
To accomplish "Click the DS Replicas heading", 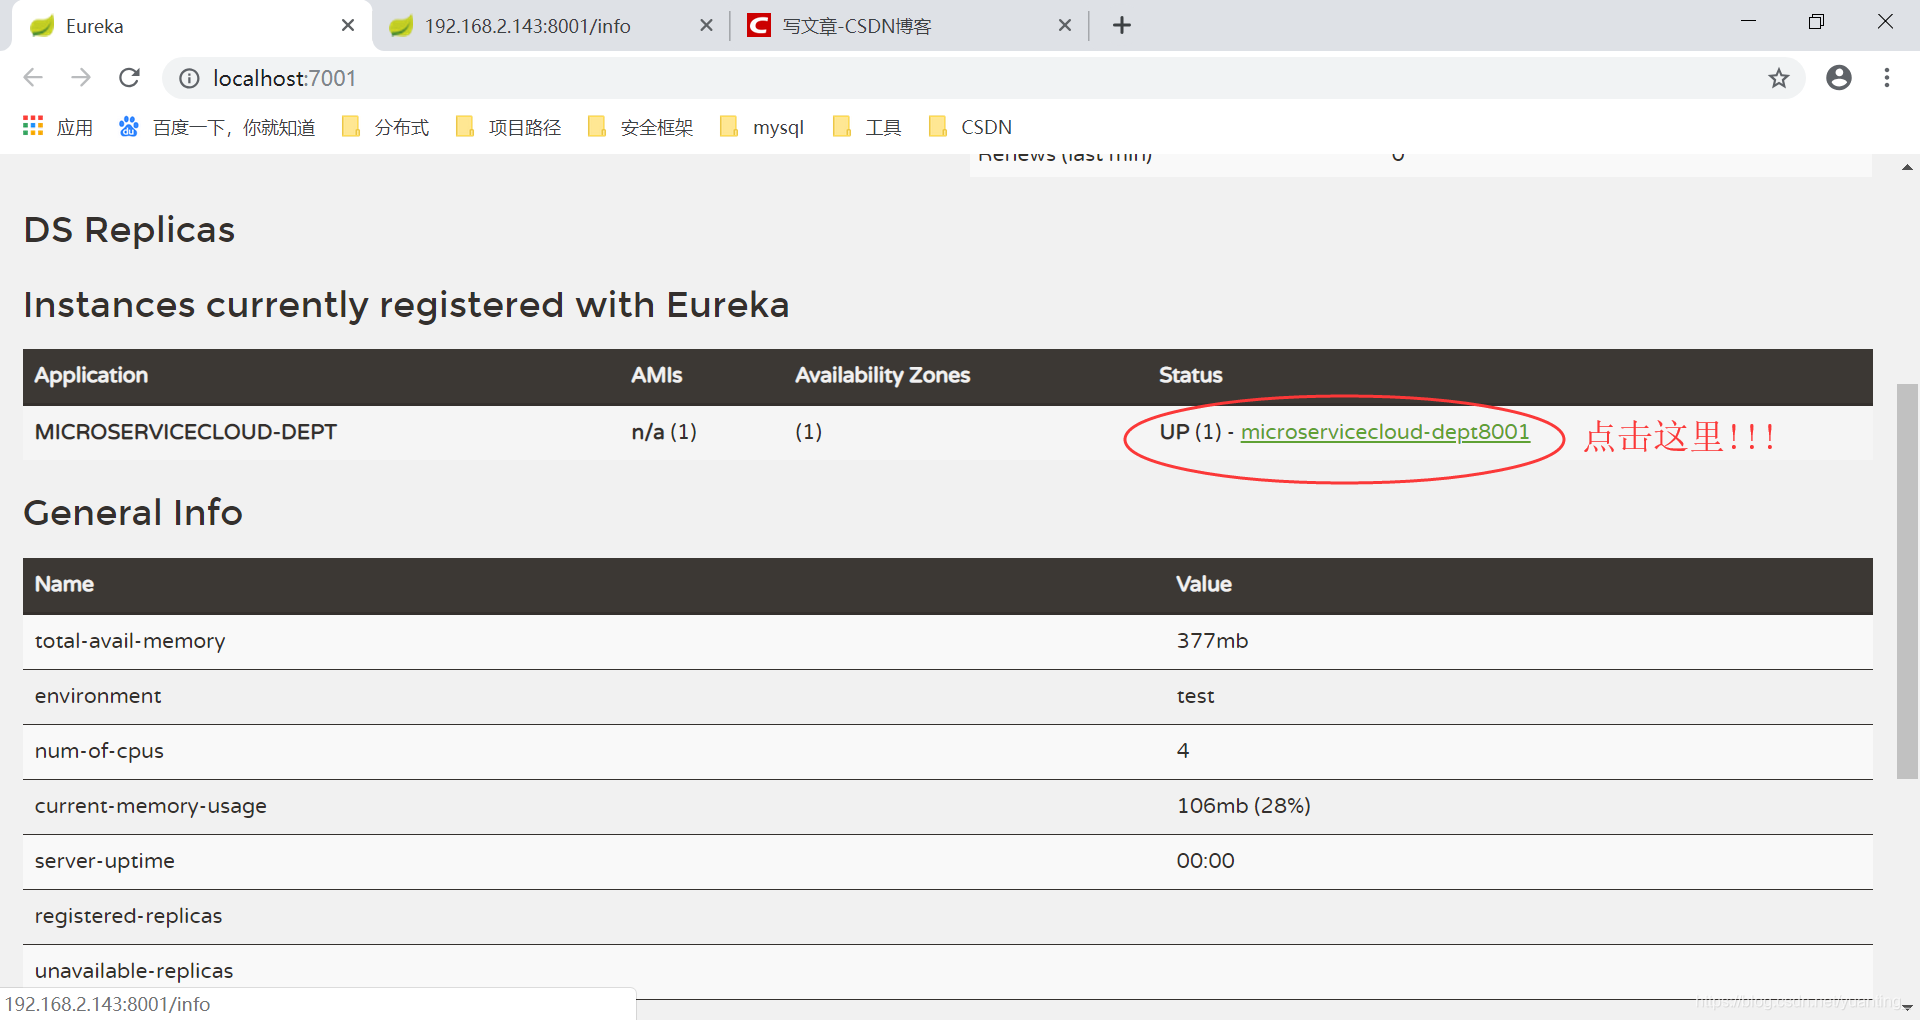I will coord(129,230).
